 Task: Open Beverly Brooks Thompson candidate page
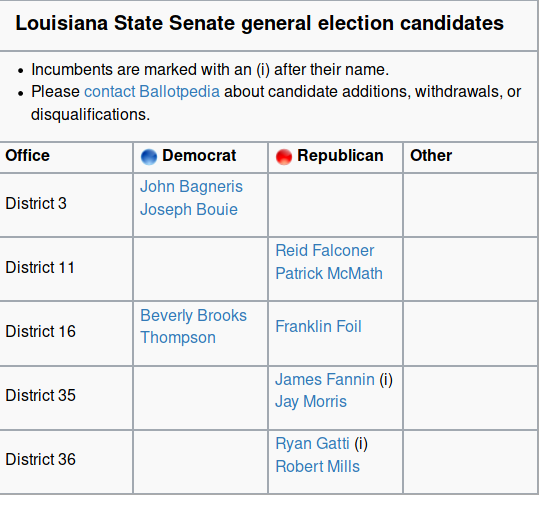pyautogui.click(x=193, y=326)
